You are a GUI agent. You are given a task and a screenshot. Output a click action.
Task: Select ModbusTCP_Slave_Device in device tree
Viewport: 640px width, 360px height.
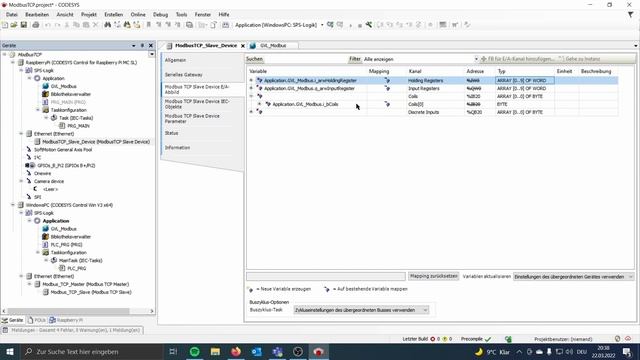click(x=96, y=142)
